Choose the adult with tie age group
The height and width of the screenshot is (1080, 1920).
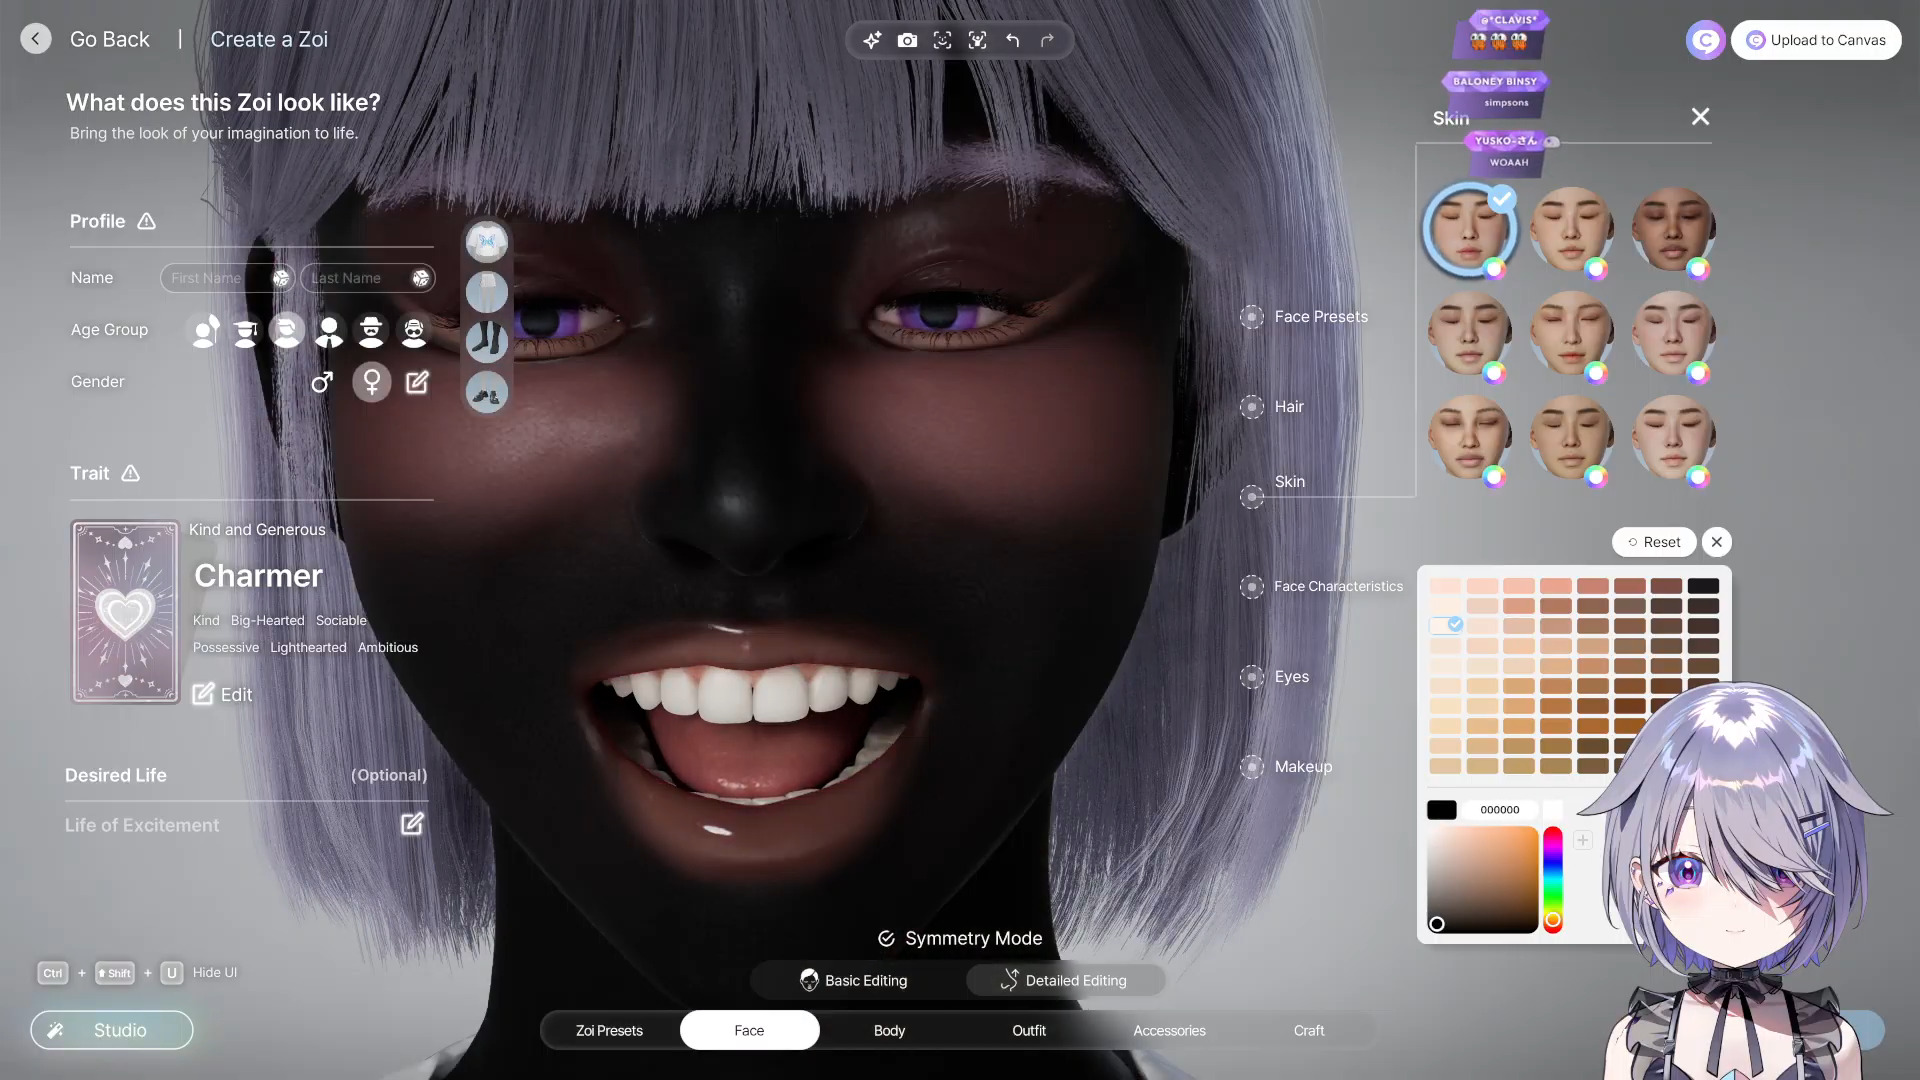point(329,330)
